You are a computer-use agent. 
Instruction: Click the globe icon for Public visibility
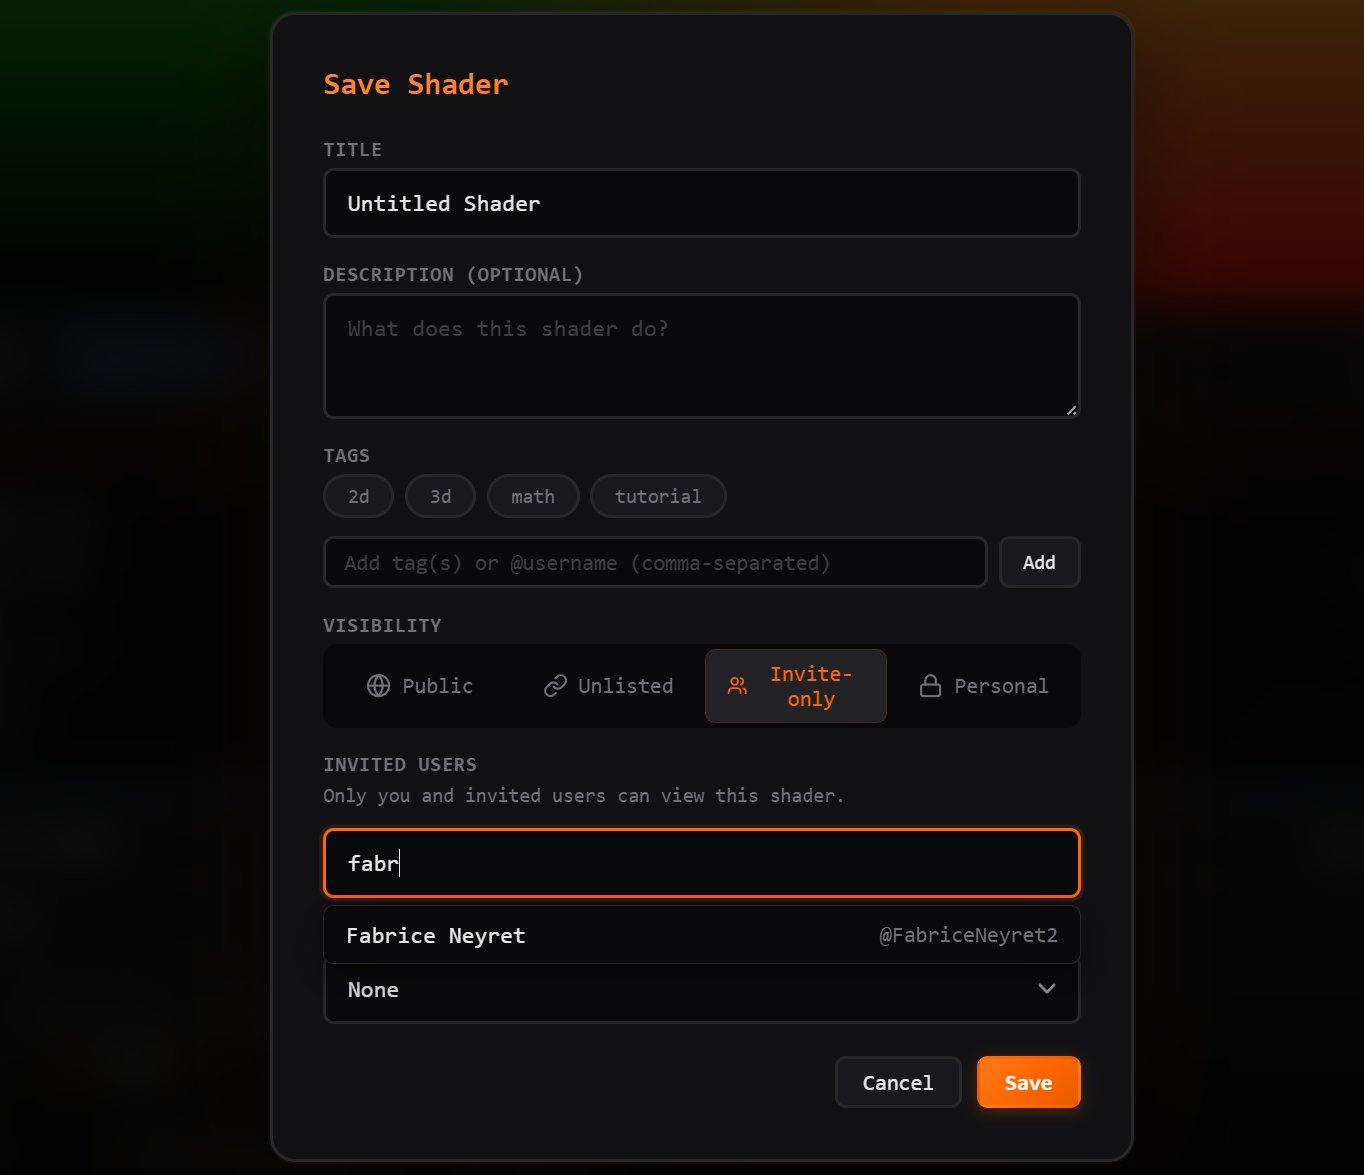point(378,686)
